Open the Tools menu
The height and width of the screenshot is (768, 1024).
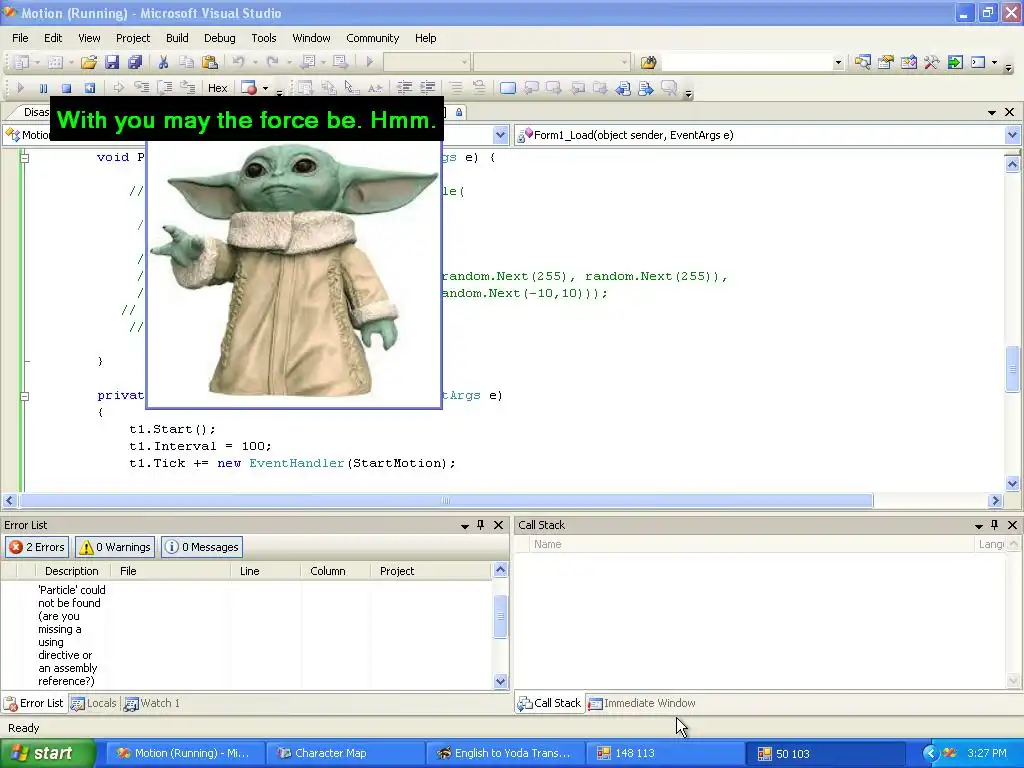point(264,38)
